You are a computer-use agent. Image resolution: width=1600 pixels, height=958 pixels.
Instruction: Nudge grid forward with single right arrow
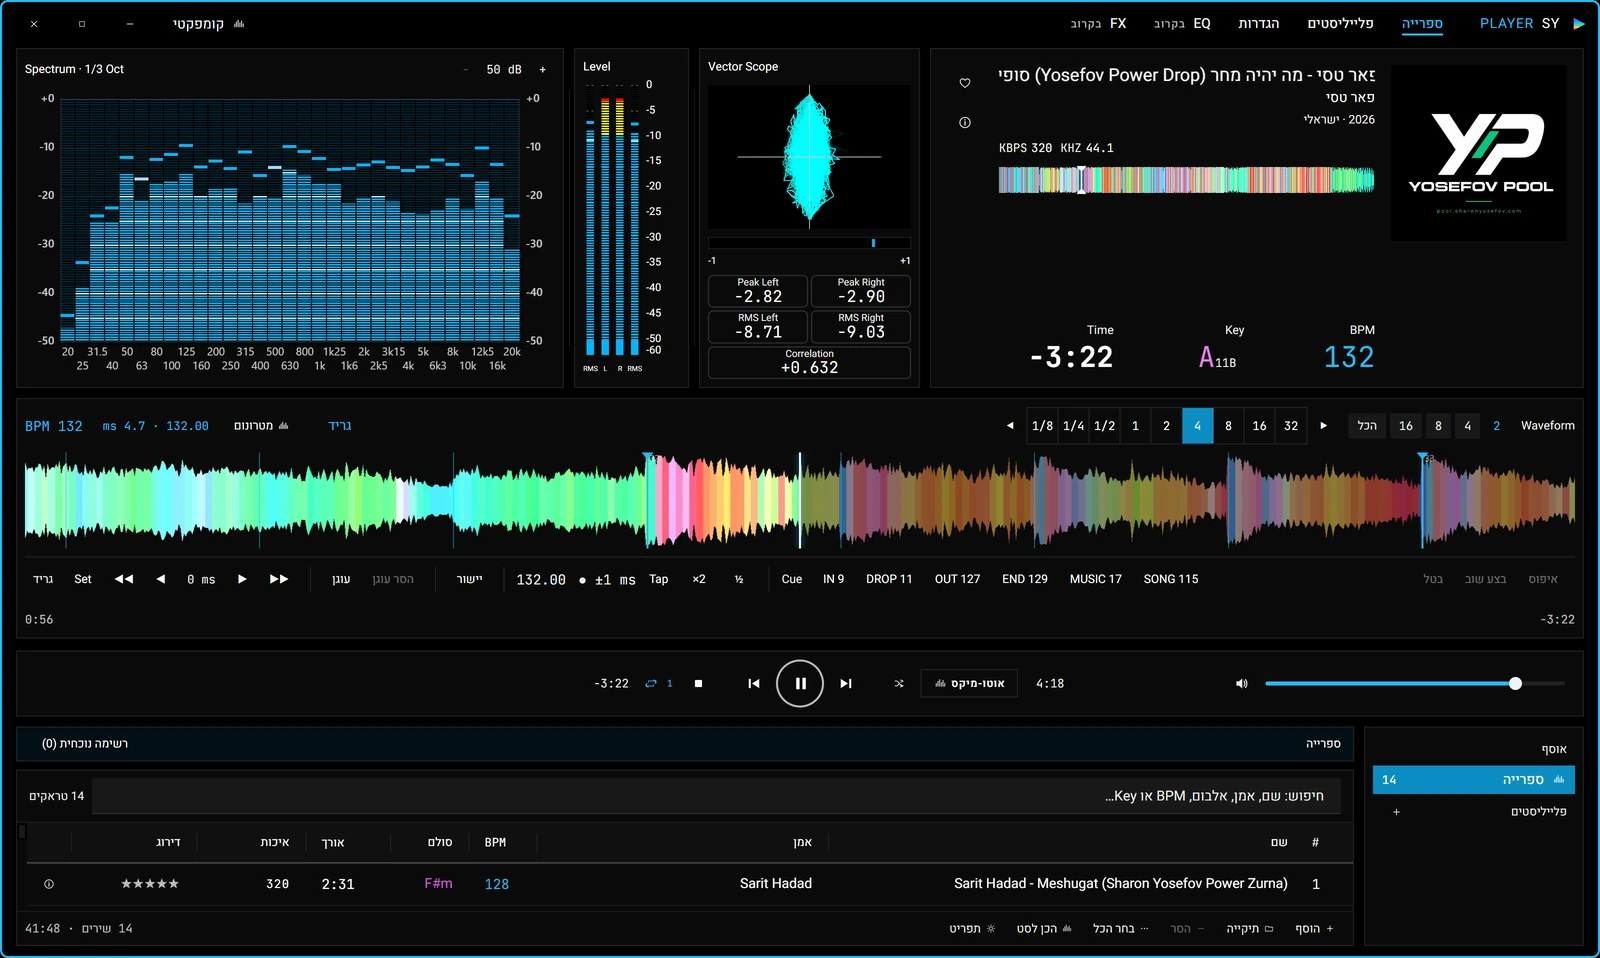pos(242,579)
